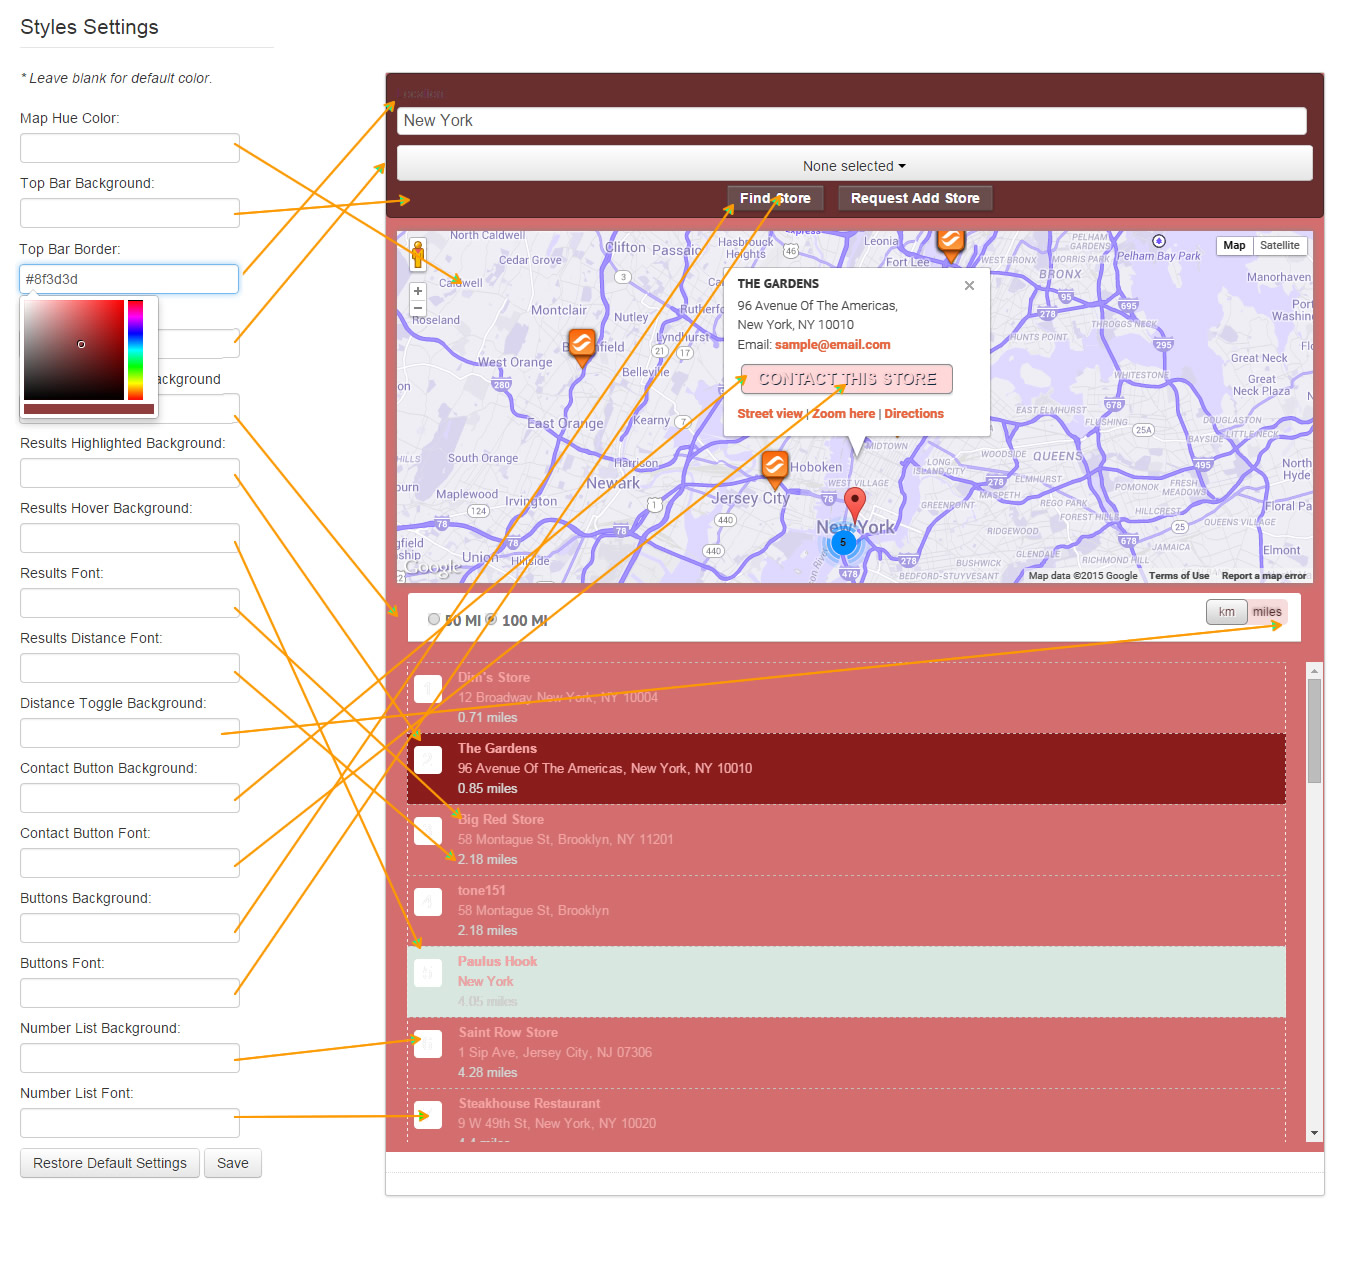Open Directions for The Gardens store
The width and height of the screenshot is (1360, 1272).
[x=913, y=413]
